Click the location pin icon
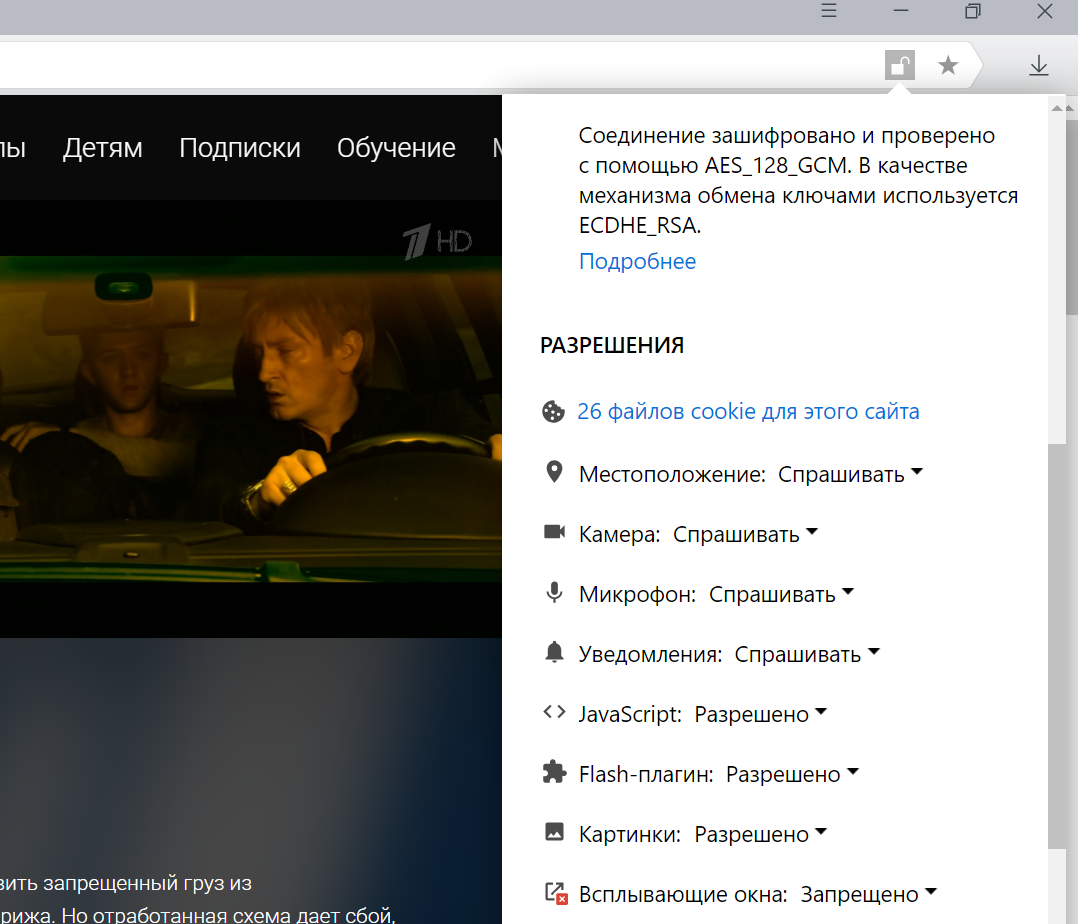The height and width of the screenshot is (924, 1078). click(554, 472)
